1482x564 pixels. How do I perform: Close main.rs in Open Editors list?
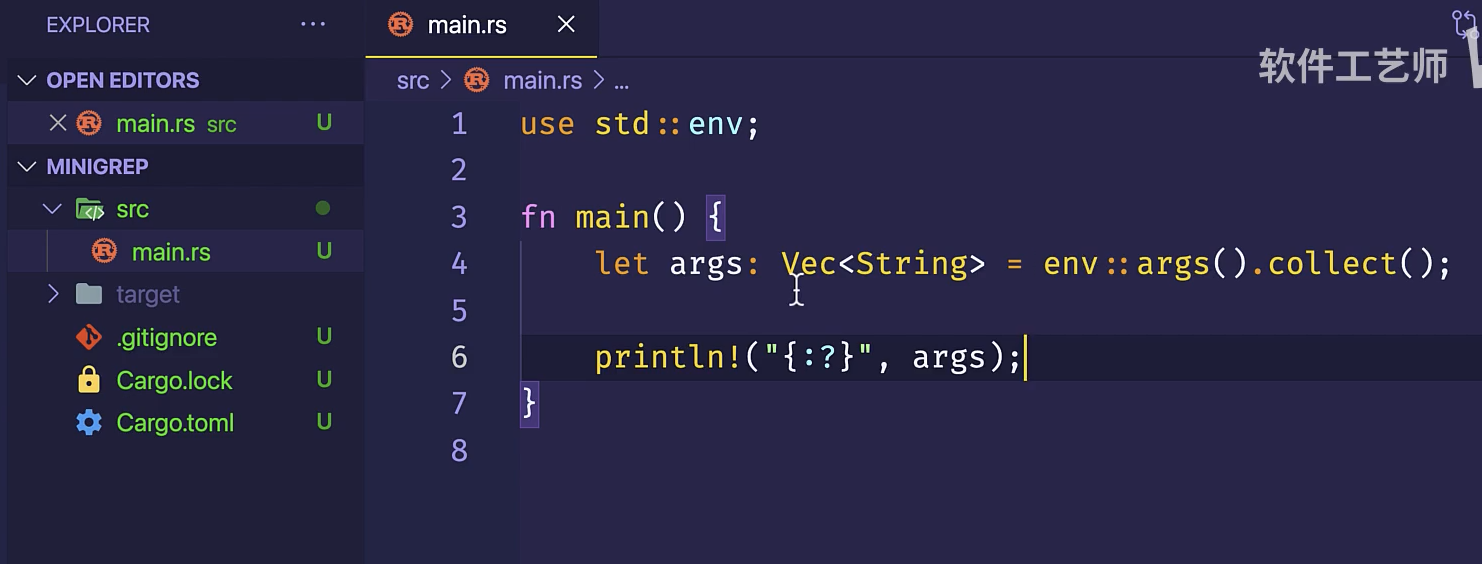click(x=58, y=123)
